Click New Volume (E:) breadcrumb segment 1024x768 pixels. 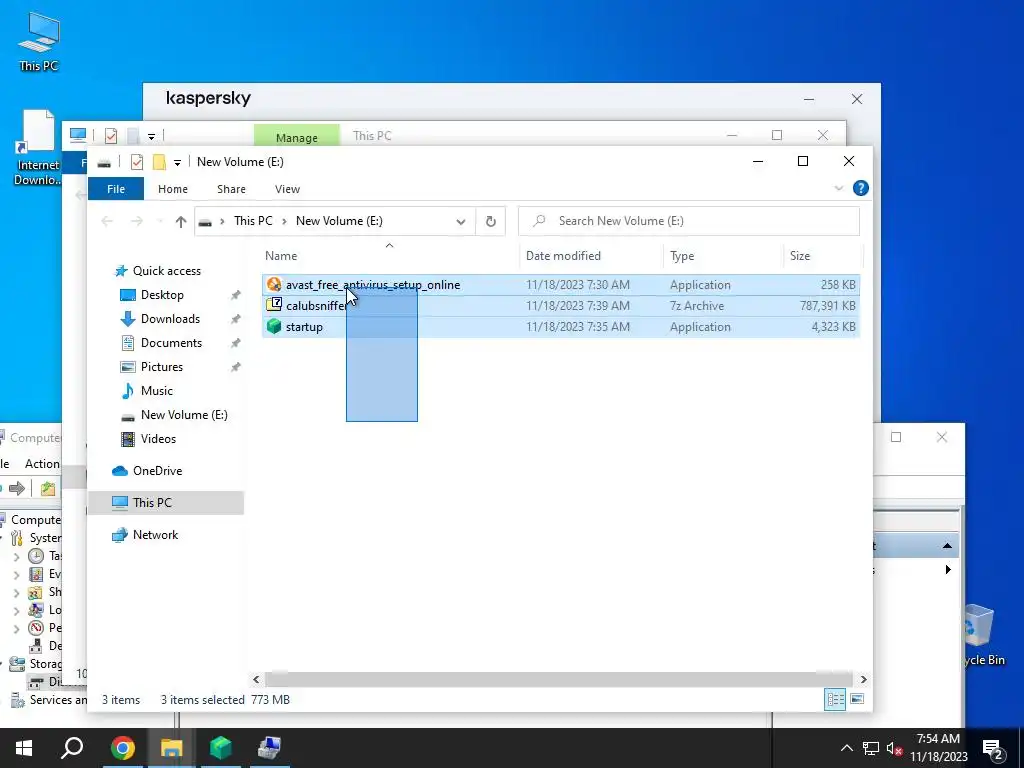[x=339, y=221]
